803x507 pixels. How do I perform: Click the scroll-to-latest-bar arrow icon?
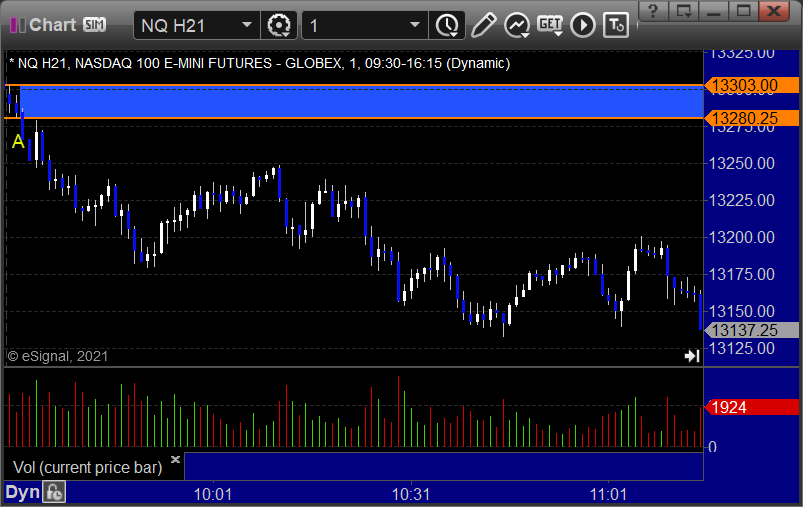[692, 356]
